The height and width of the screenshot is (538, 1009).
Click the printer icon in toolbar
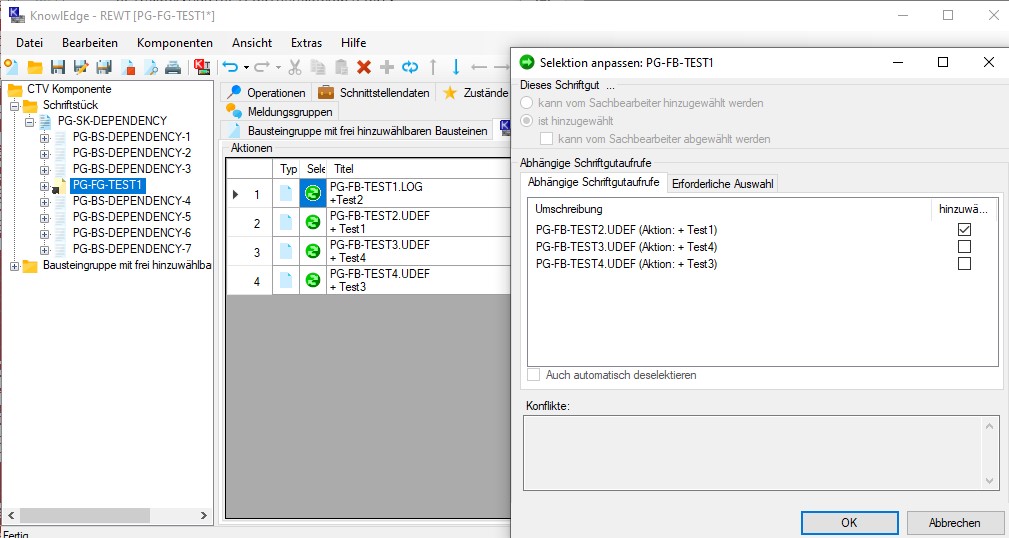click(173, 67)
